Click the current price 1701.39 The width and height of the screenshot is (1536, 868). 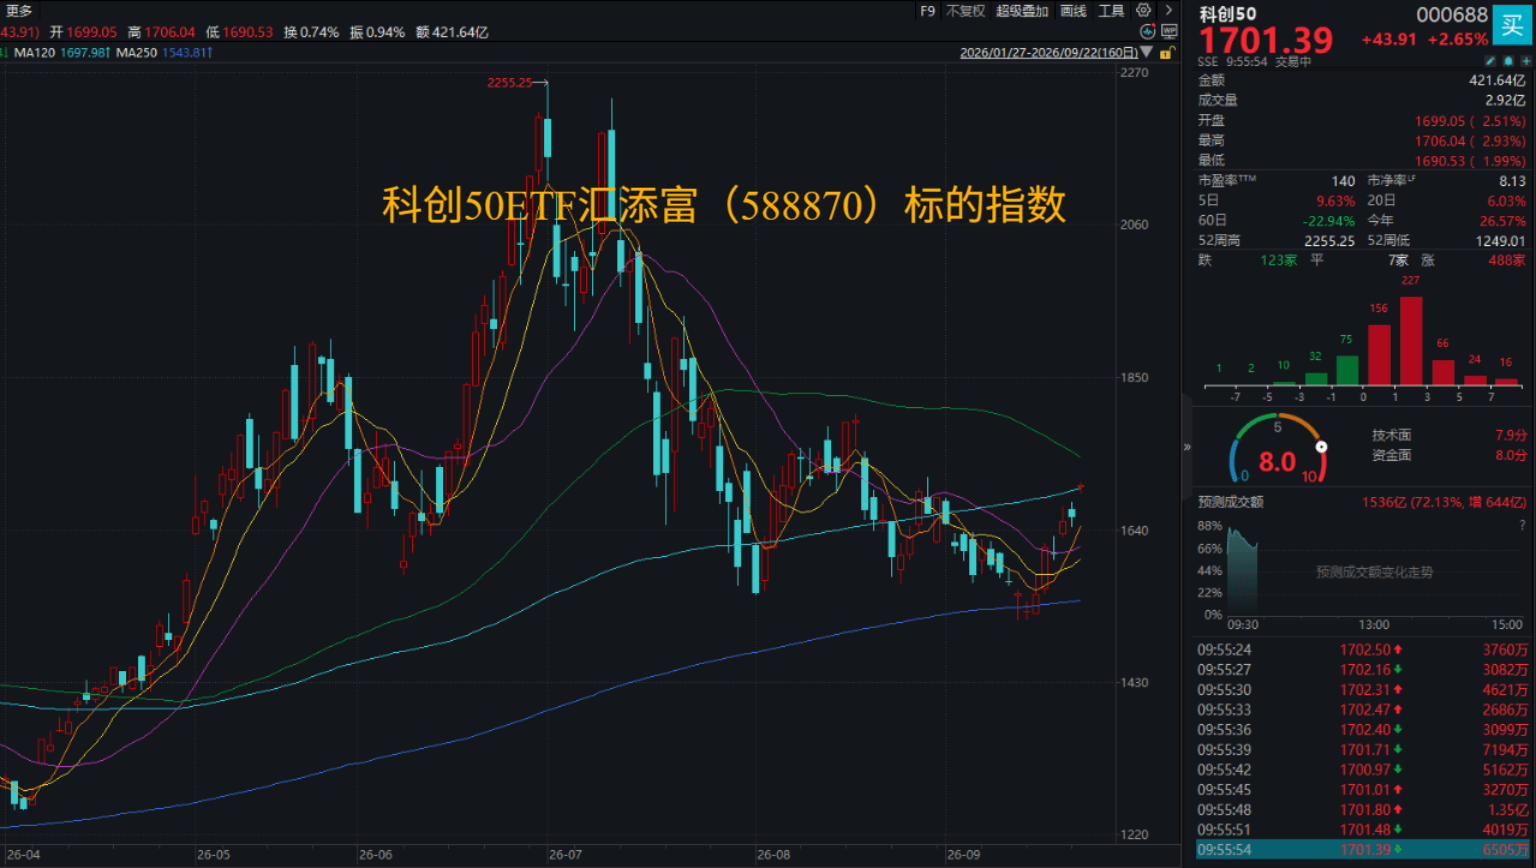(1266, 40)
